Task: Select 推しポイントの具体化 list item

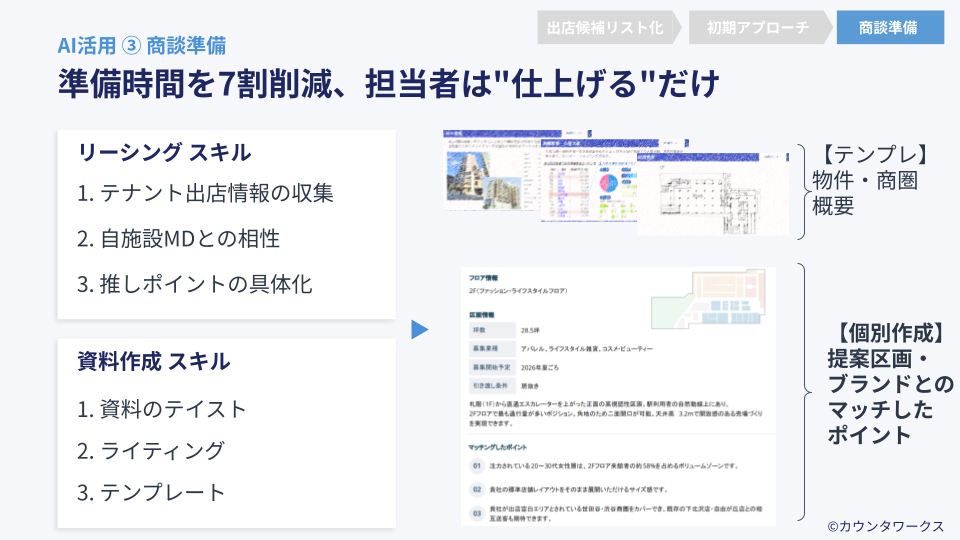Action: tap(195, 284)
